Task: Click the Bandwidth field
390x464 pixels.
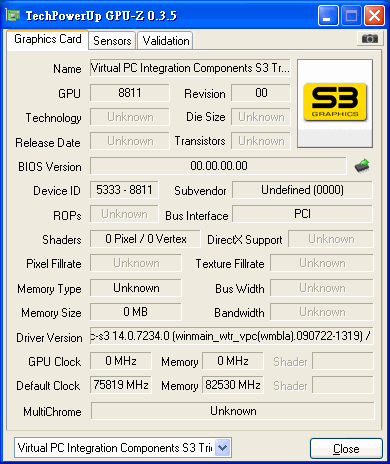Action: tap(322, 312)
